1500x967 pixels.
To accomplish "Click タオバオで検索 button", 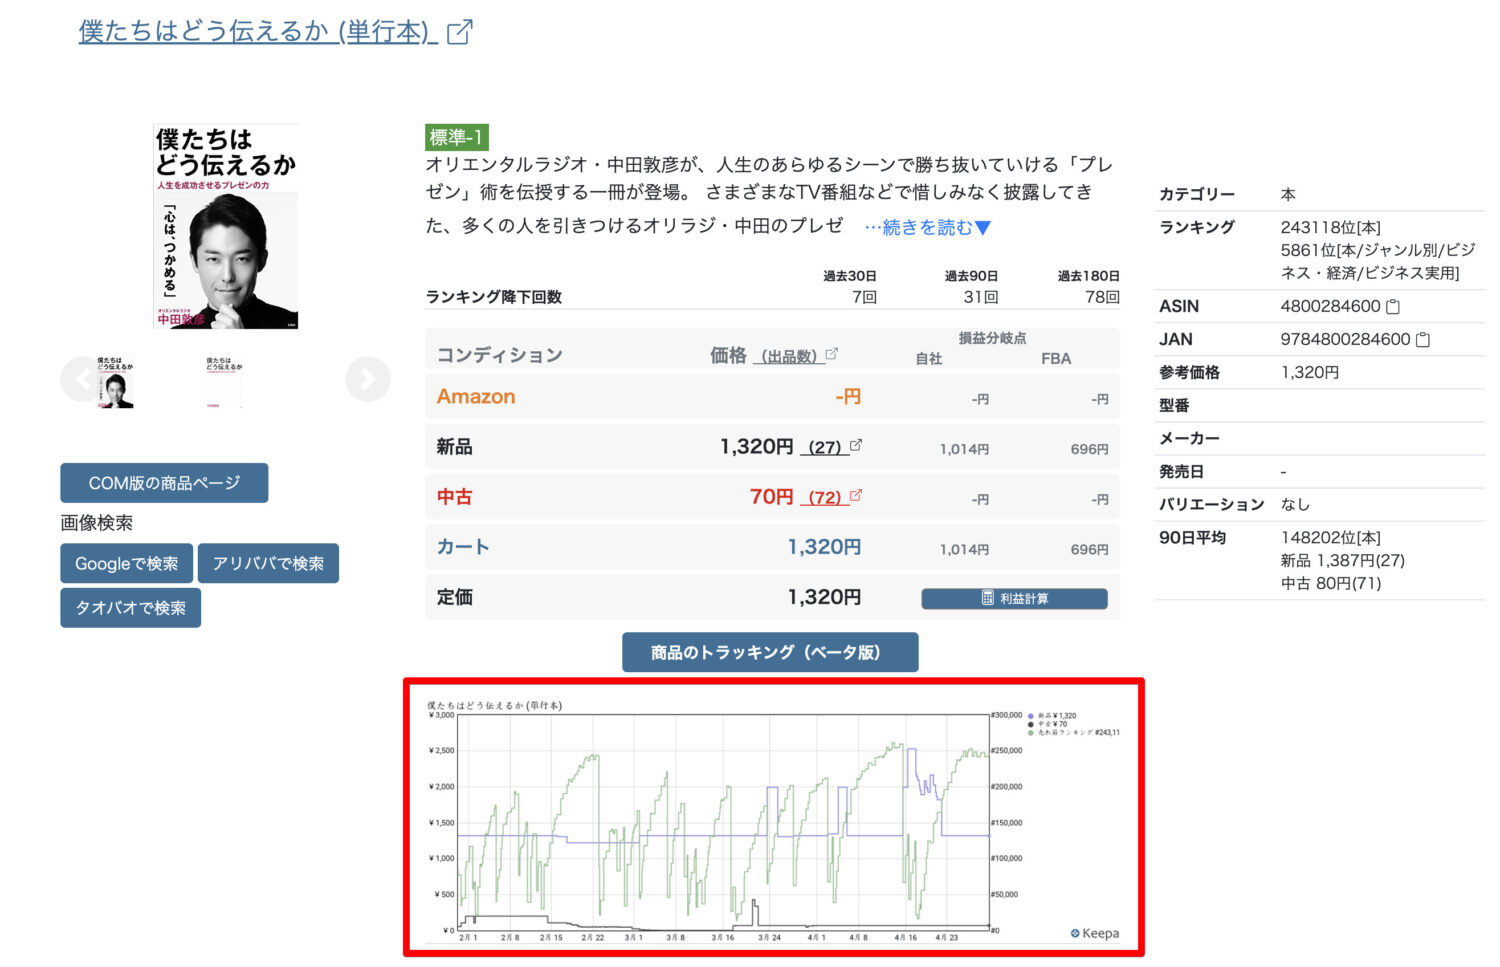I will [131, 608].
